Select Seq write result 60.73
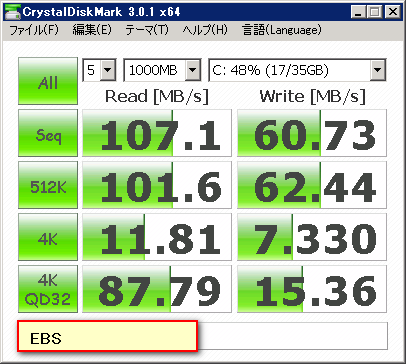Image resolution: width=406 pixels, height=364 pixels. click(312, 133)
